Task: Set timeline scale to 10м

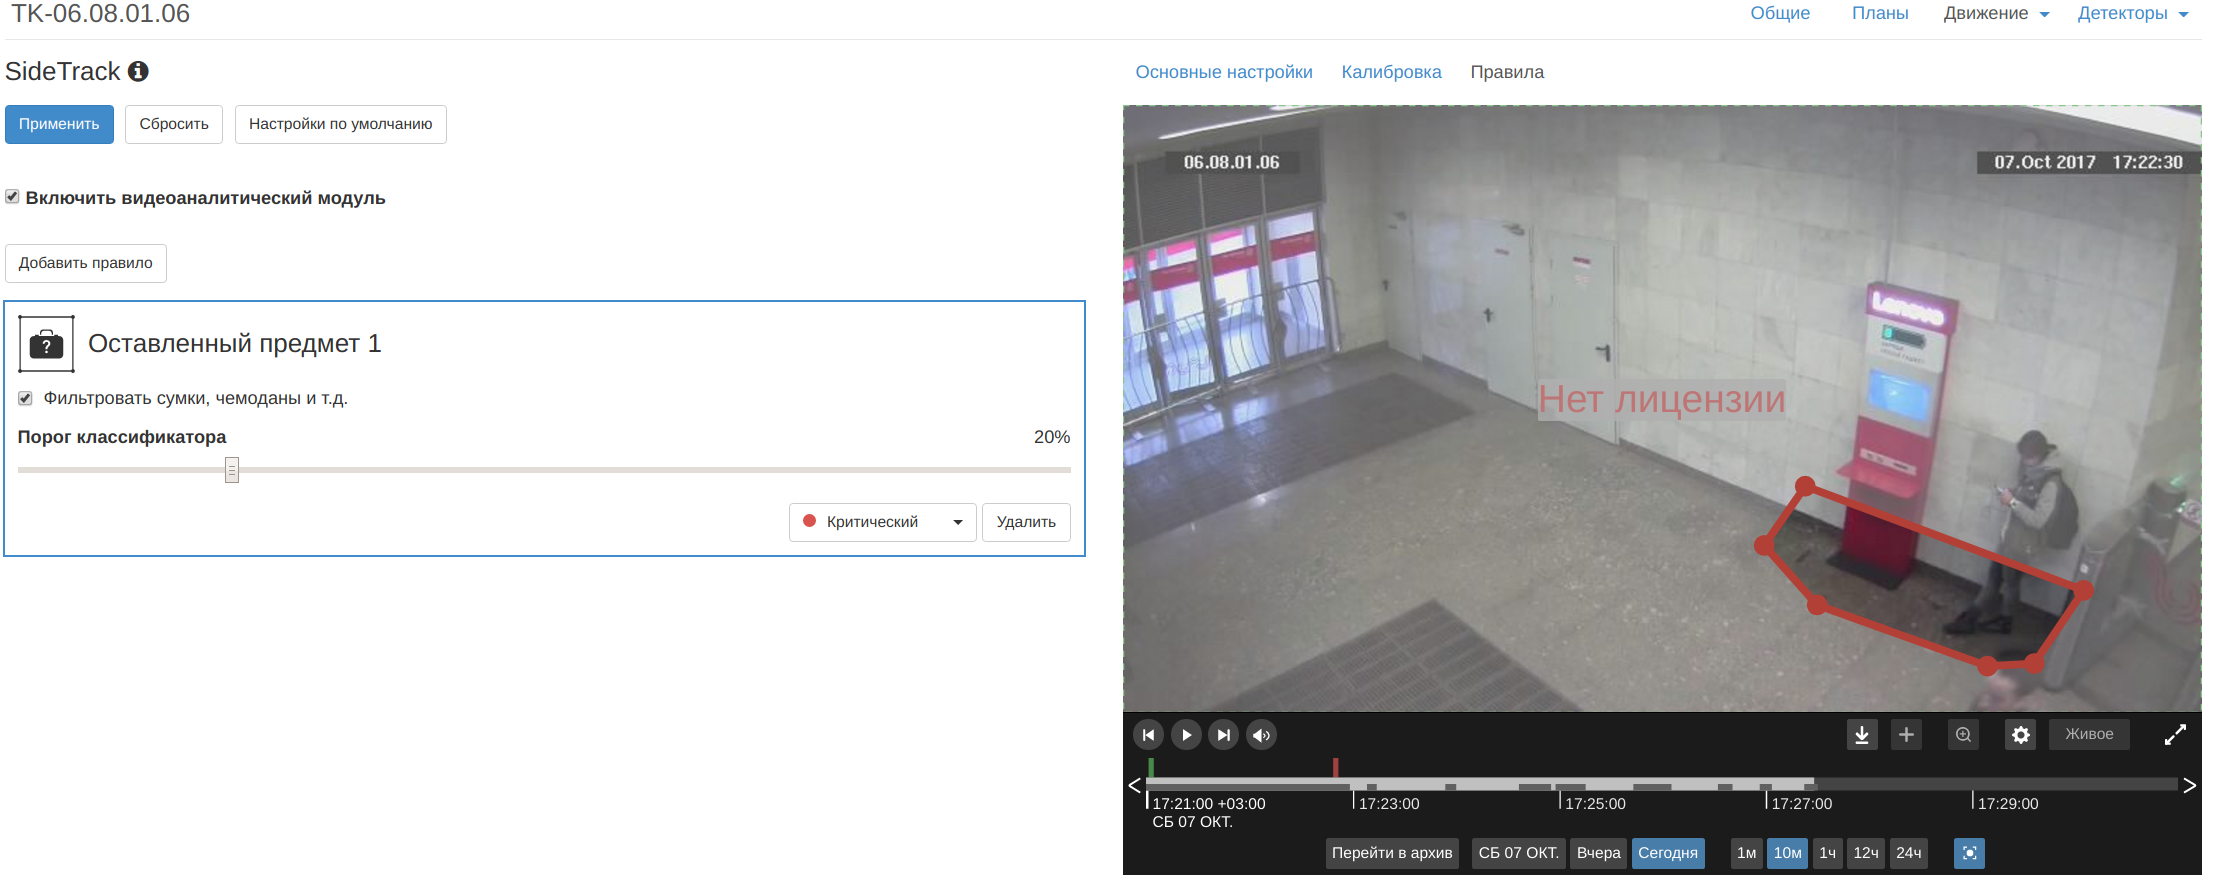Action: coord(1787,853)
